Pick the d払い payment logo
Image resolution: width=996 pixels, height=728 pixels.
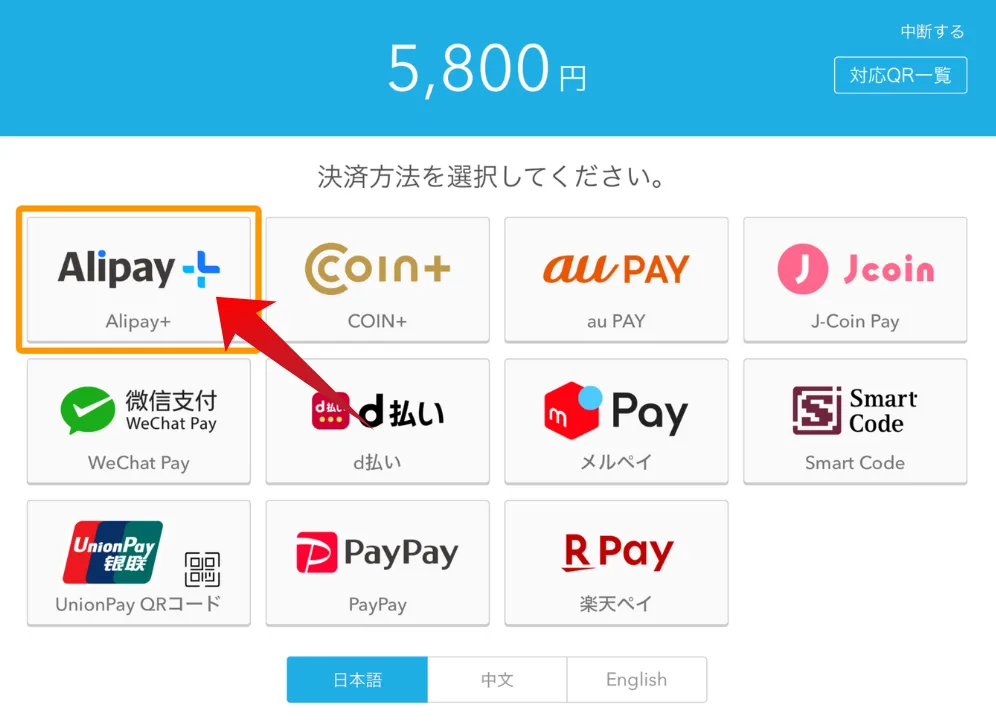377,411
